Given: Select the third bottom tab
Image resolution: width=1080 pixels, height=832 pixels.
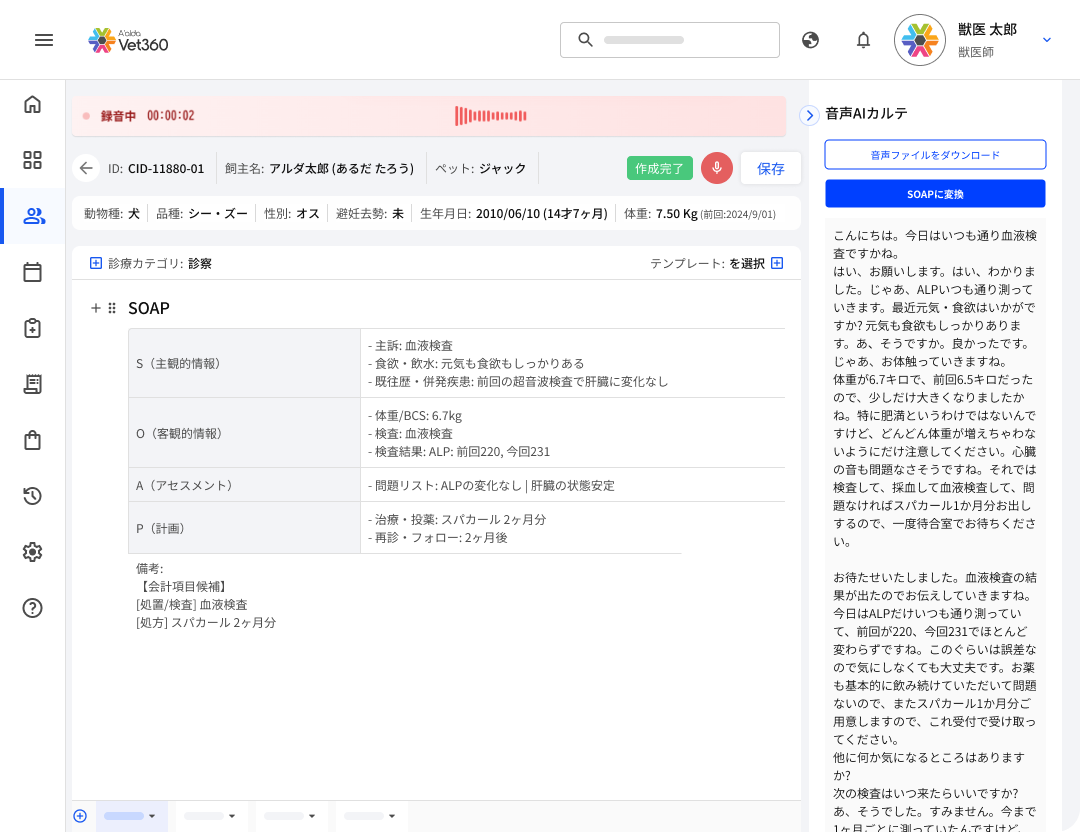Looking at the screenshot, I should tap(291, 816).
